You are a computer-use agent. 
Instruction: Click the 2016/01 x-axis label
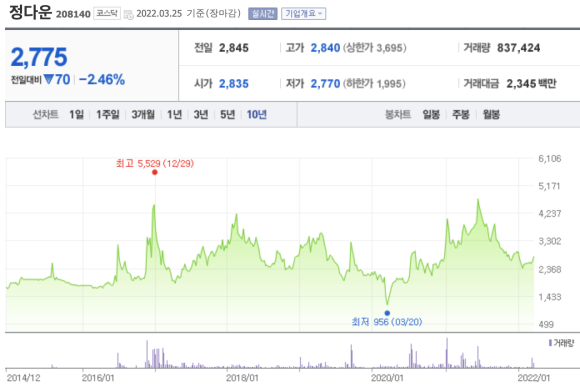[x=98, y=378]
